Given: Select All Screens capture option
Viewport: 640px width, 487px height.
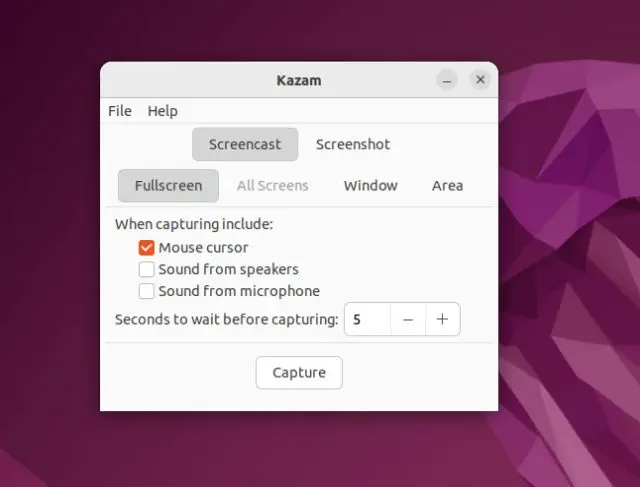Looking at the screenshot, I should coord(272,186).
